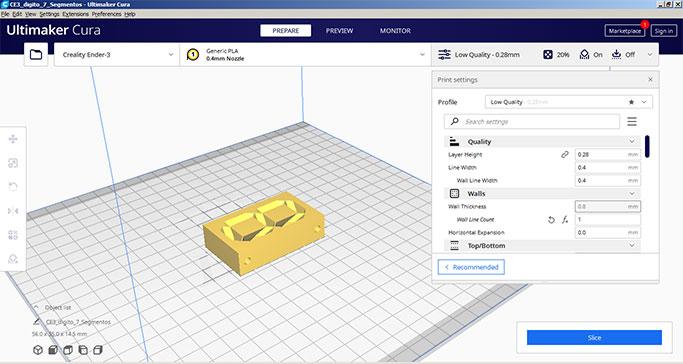683x364 pixels.
Task: Click the Search settings field
Action: pos(532,121)
